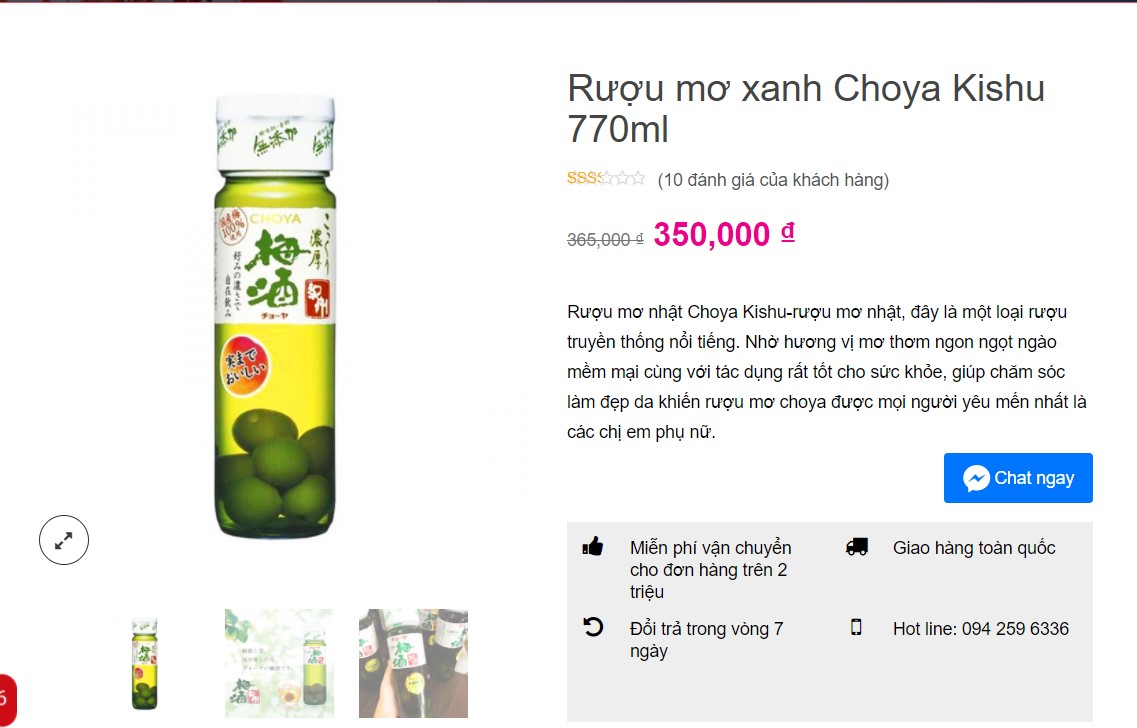This screenshot has width=1137, height=728.
Task: Click the sale price 350,000 đ
Action: click(x=724, y=234)
